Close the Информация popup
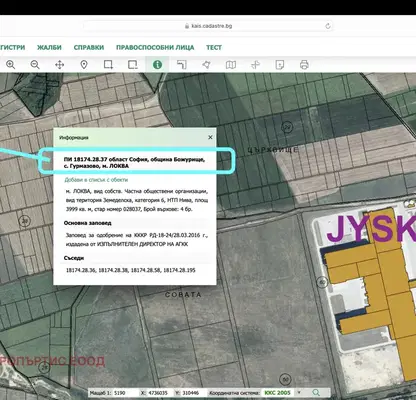The image size is (416, 400). click(210, 137)
